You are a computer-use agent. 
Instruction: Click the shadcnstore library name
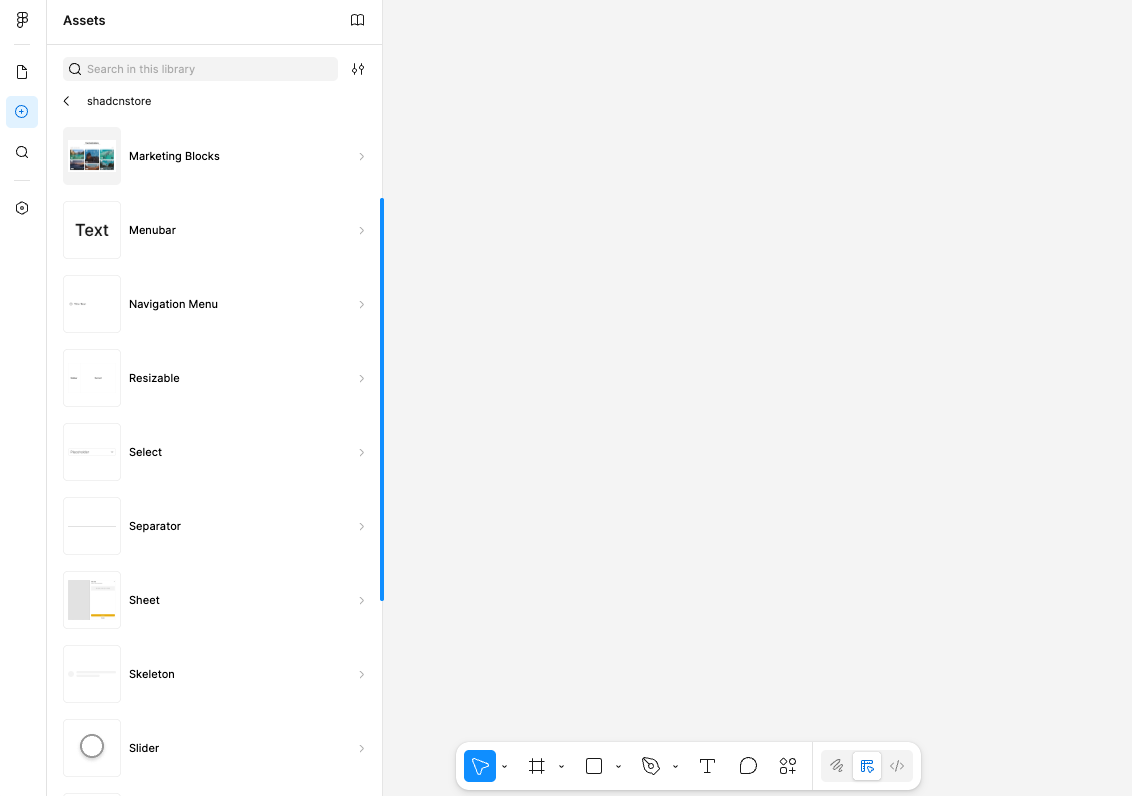[119, 101]
